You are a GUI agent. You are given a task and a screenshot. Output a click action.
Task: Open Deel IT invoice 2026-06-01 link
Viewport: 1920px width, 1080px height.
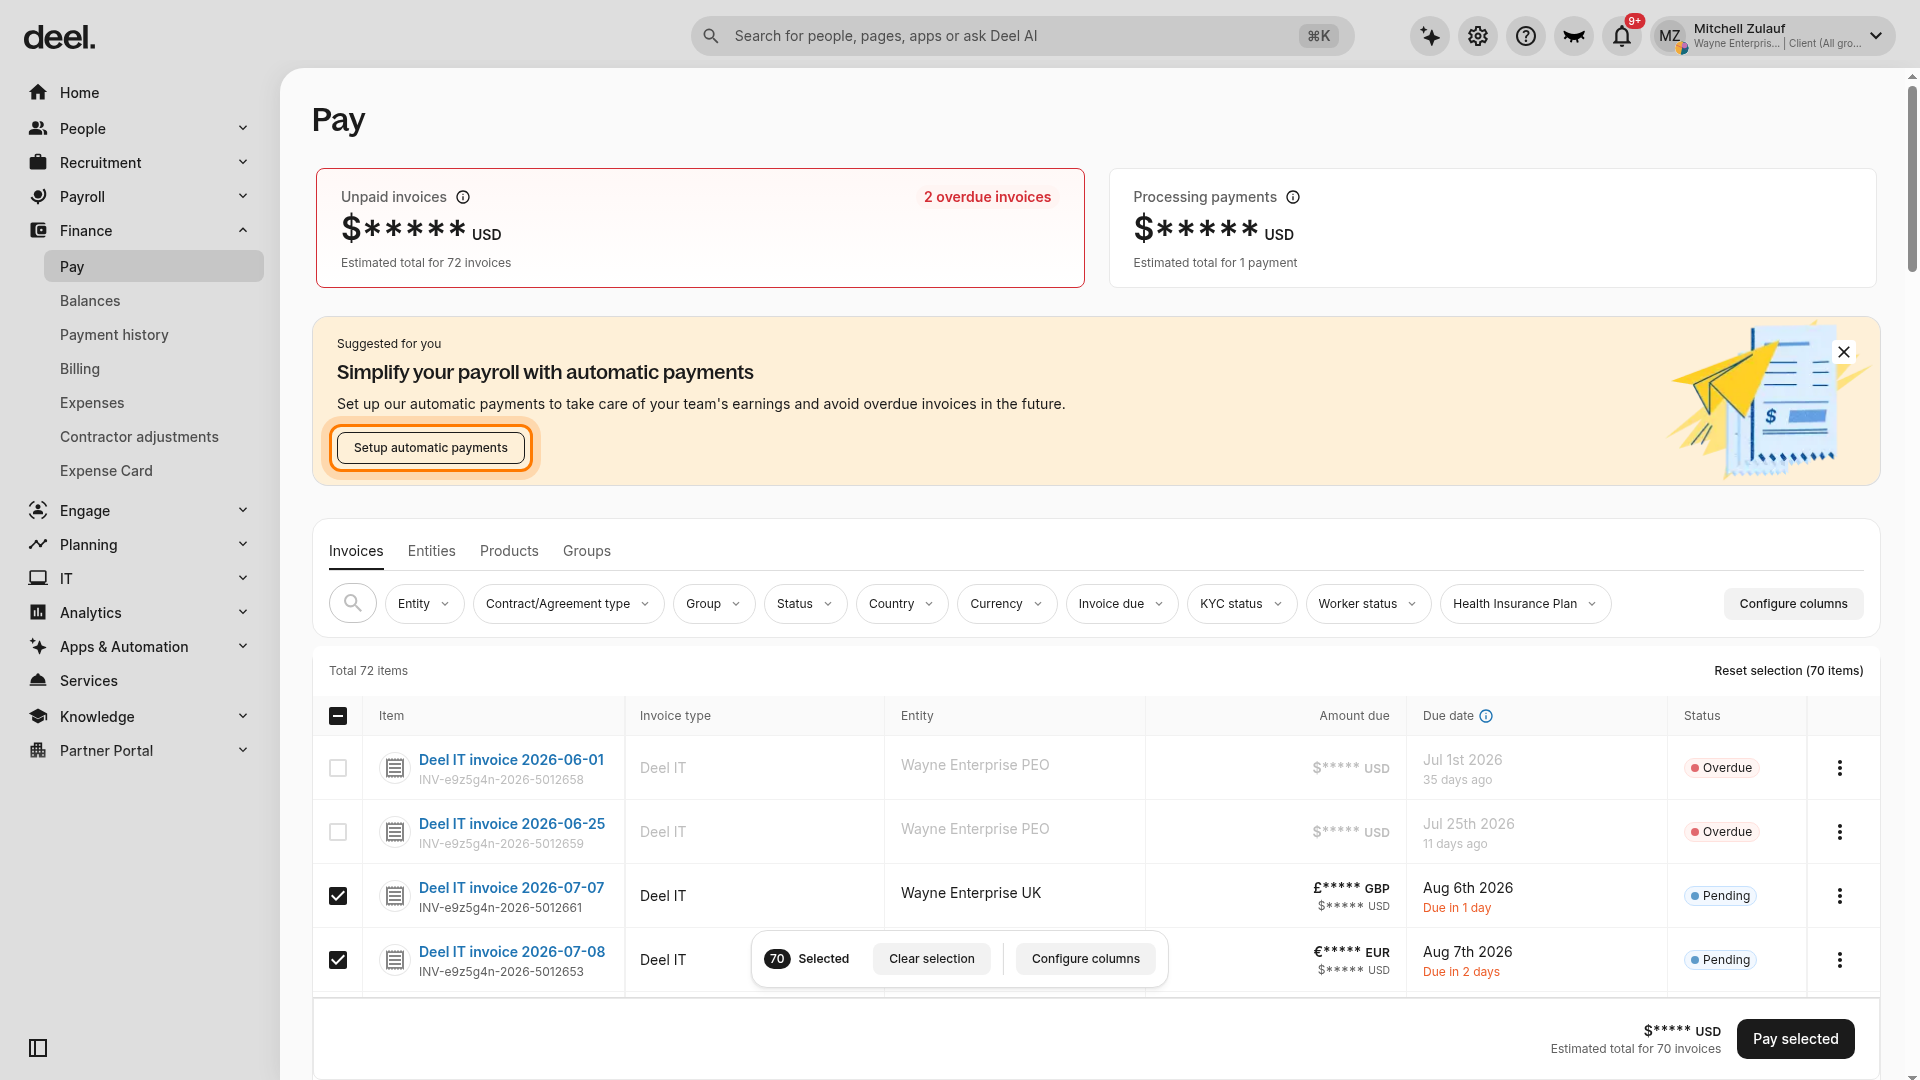[x=511, y=760]
